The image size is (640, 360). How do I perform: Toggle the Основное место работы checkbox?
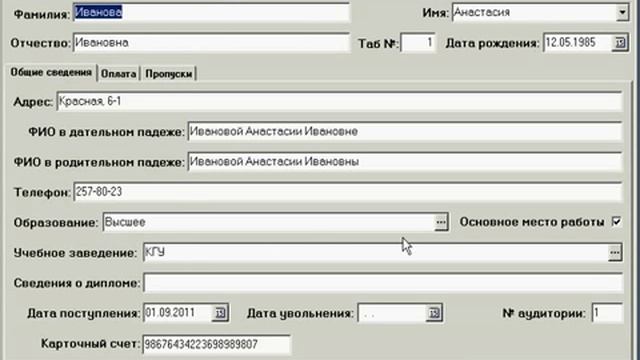(616, 222)
